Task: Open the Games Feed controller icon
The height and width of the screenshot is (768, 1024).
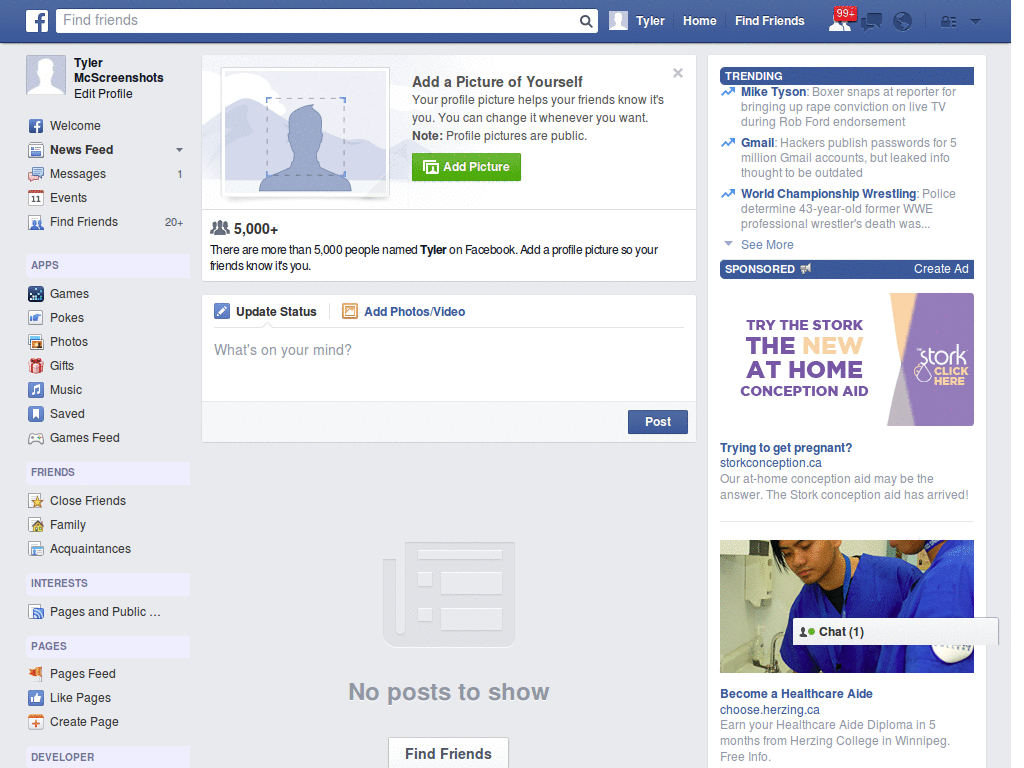Action: [x=36, y=438]
